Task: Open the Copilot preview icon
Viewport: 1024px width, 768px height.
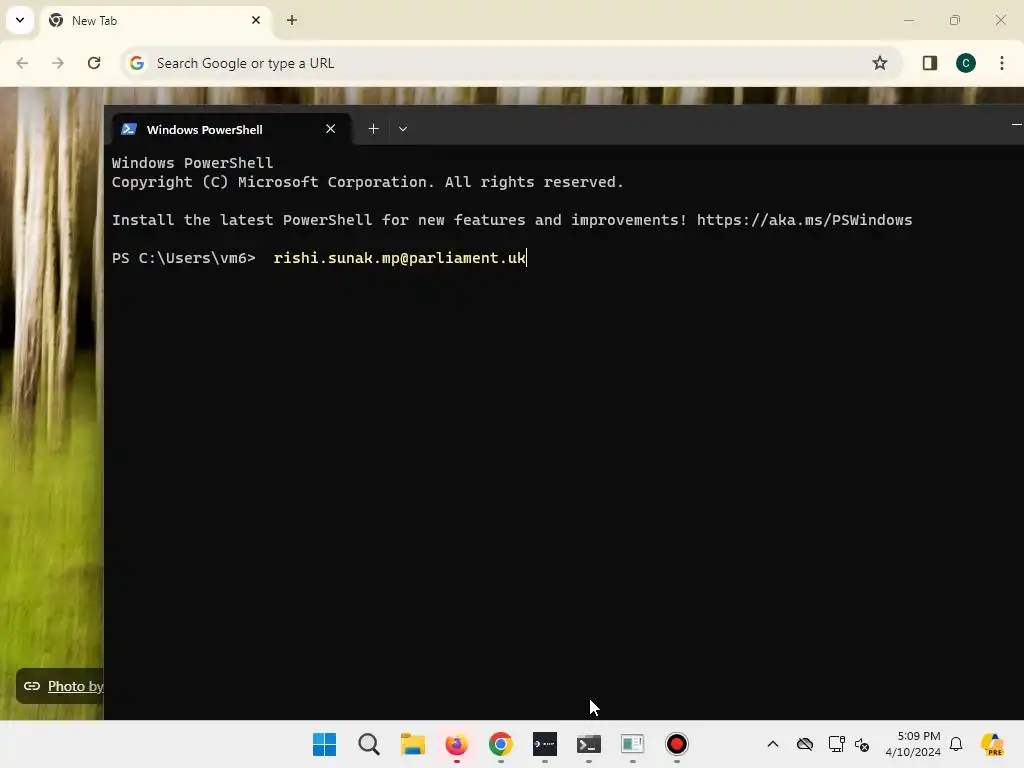Action: point(993,744)
